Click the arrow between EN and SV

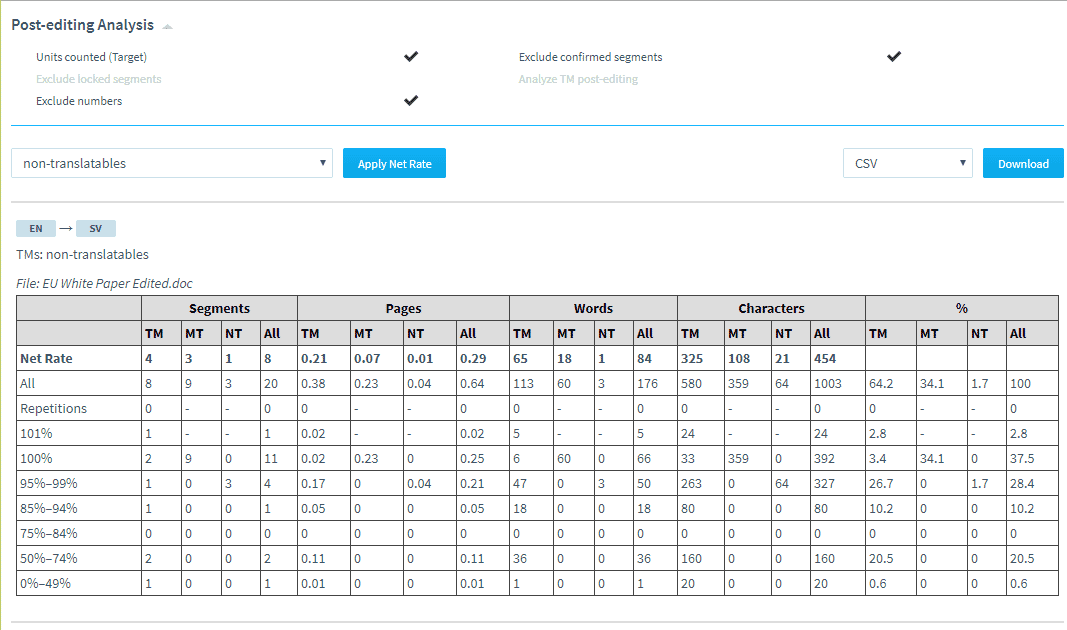66,229
